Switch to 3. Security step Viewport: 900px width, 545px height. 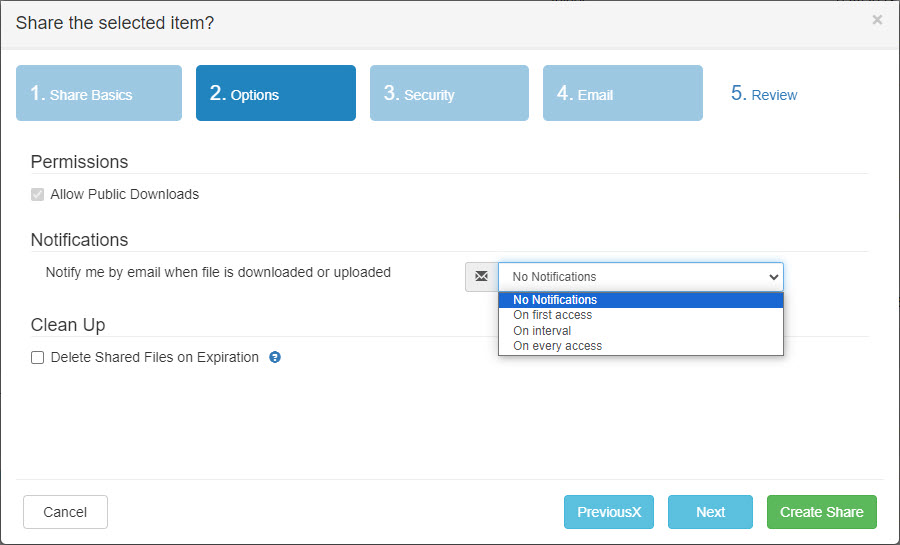click(449, 93)
